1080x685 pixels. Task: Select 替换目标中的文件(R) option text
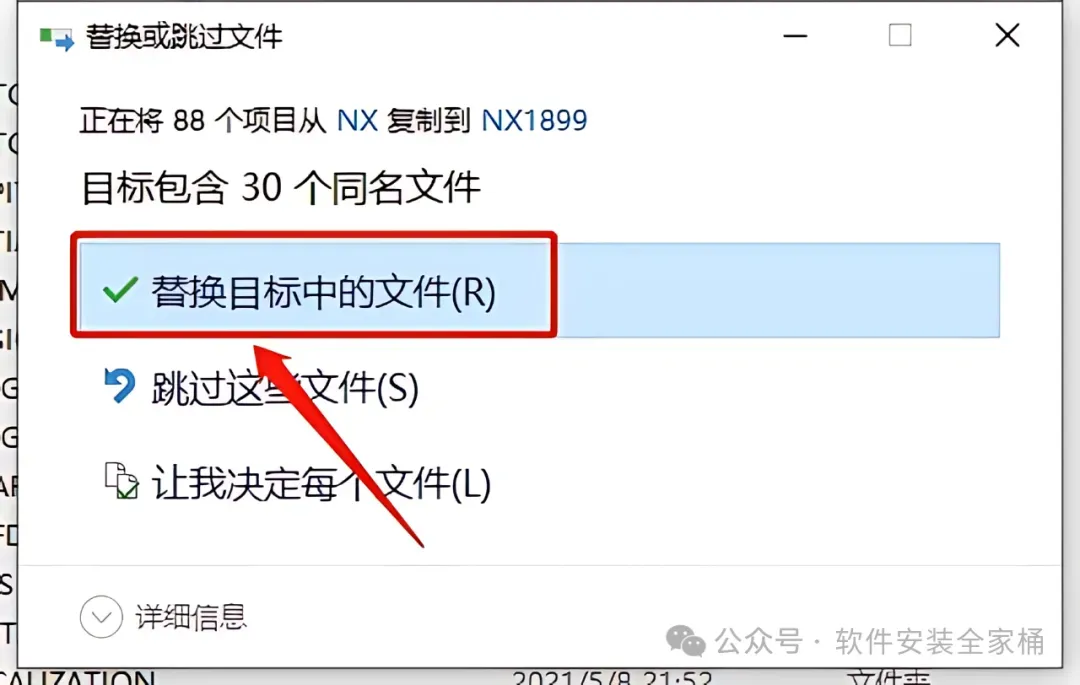pyautogui.click(x=323, y=292)
